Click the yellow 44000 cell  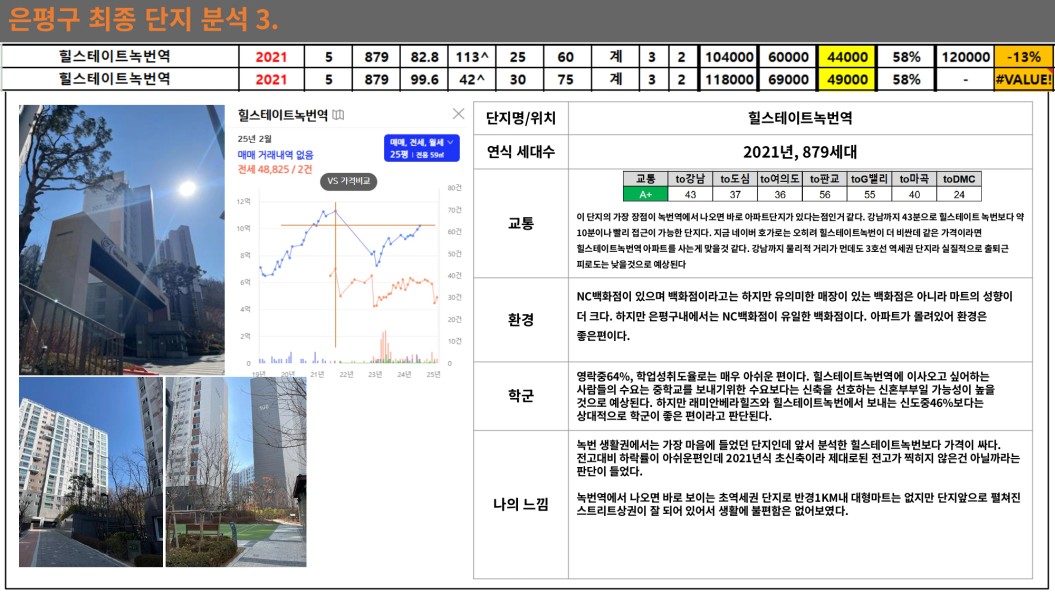coord(847,57)
